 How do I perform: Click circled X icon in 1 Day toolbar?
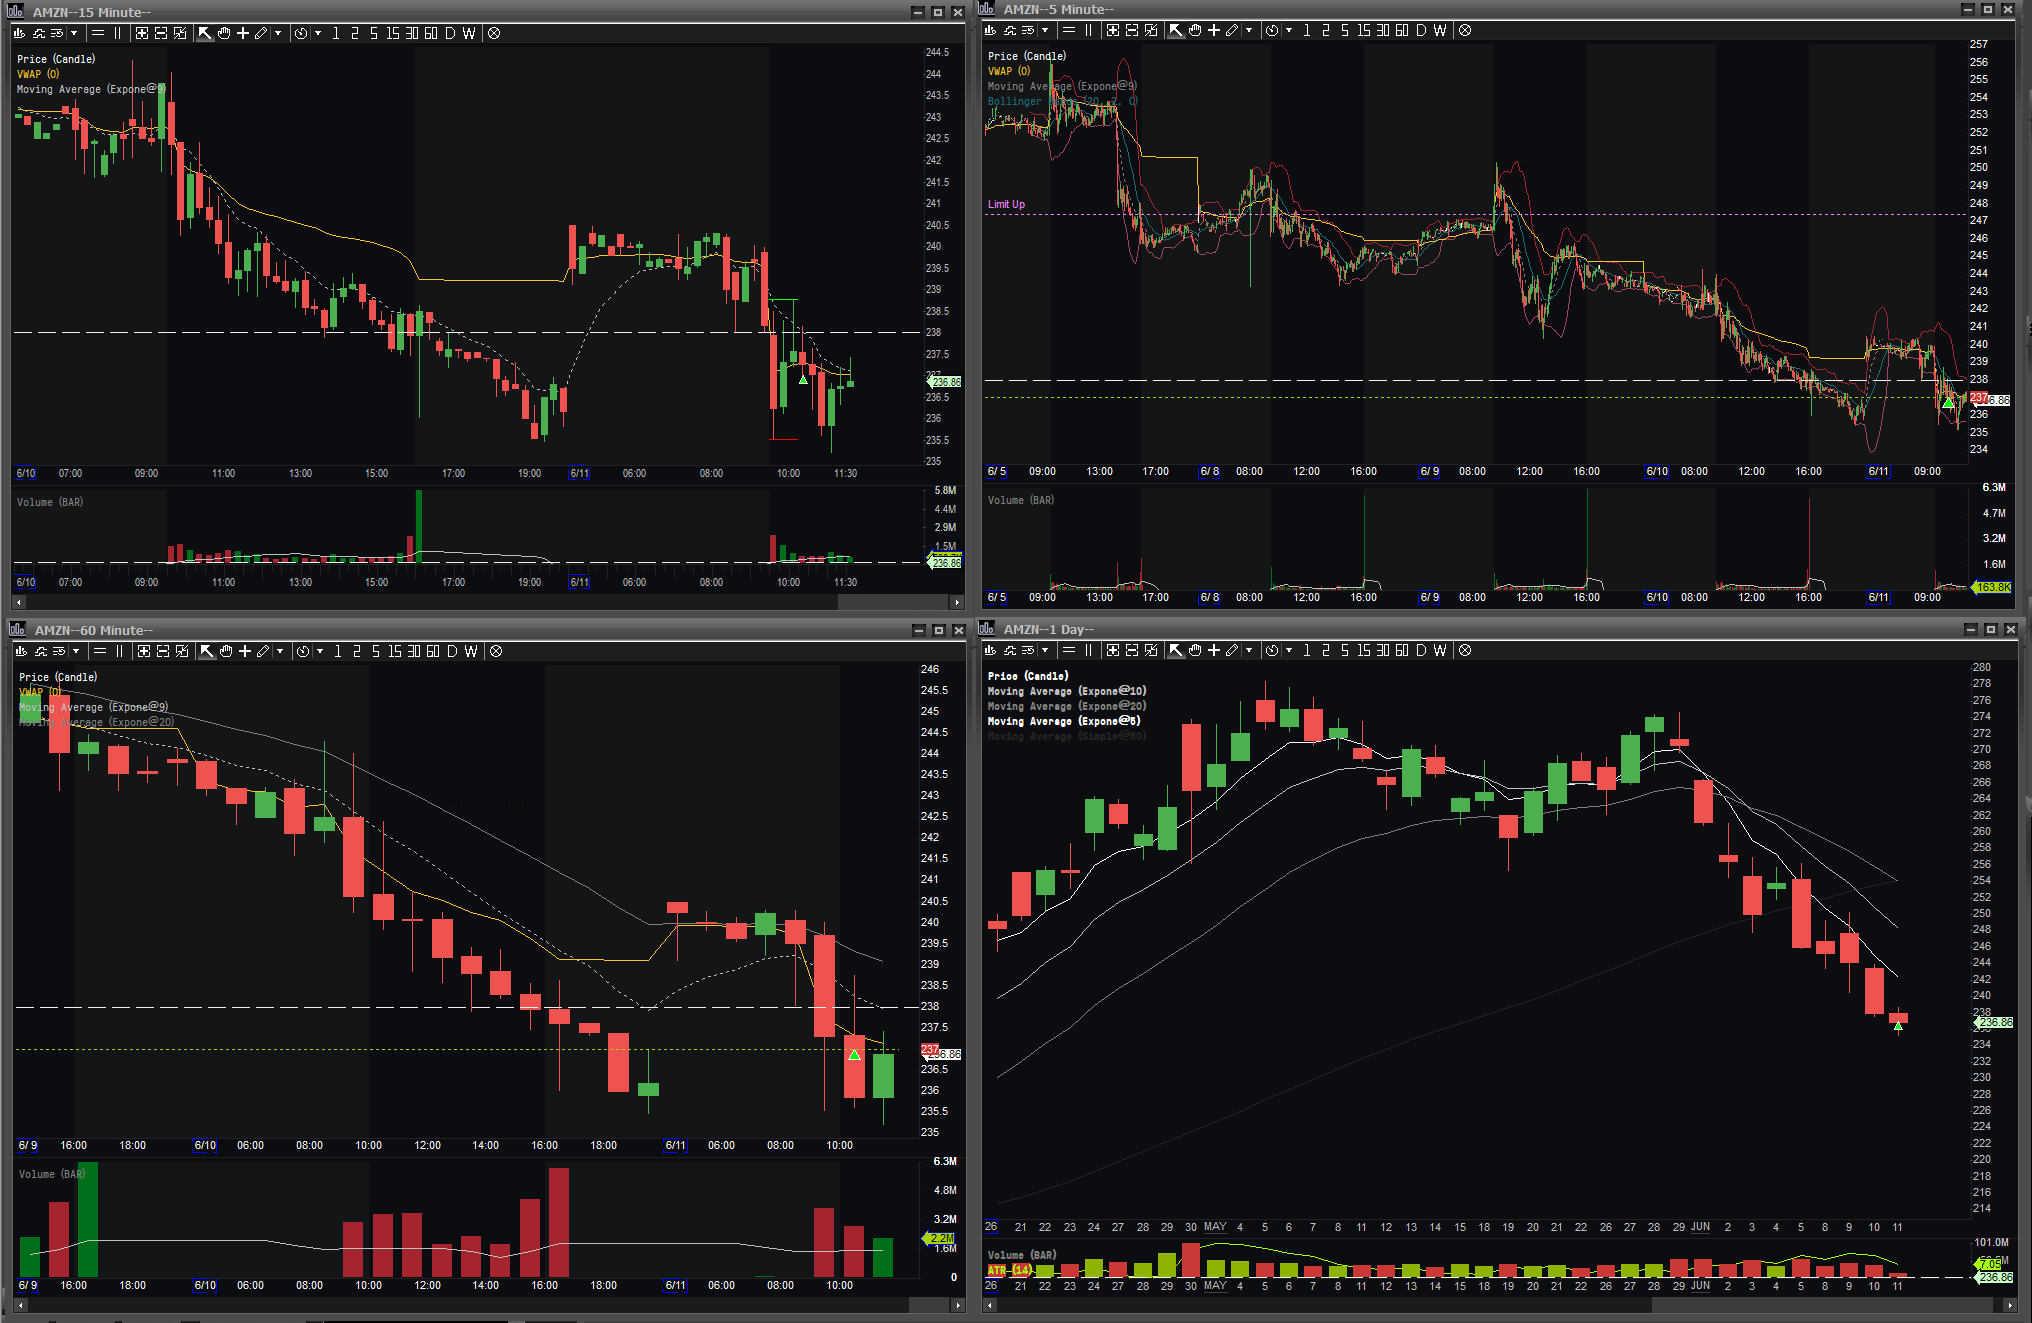1465,650
